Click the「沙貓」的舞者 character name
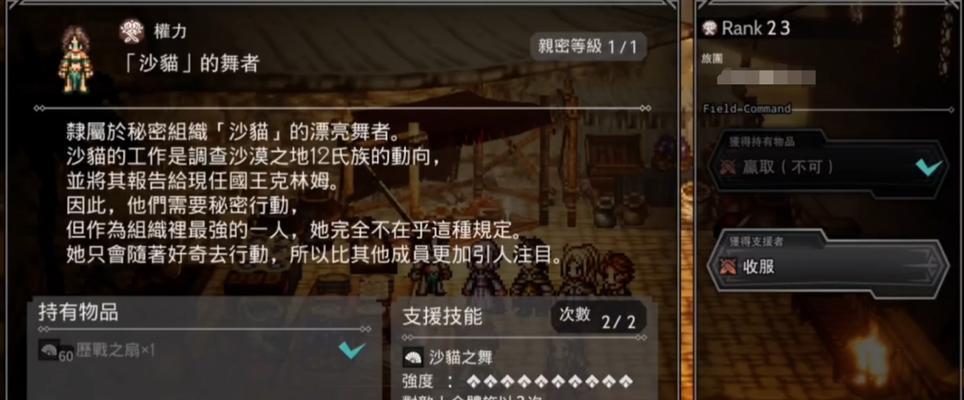The width and height of the screenshot is (964, 400). (x=189, y=64)
